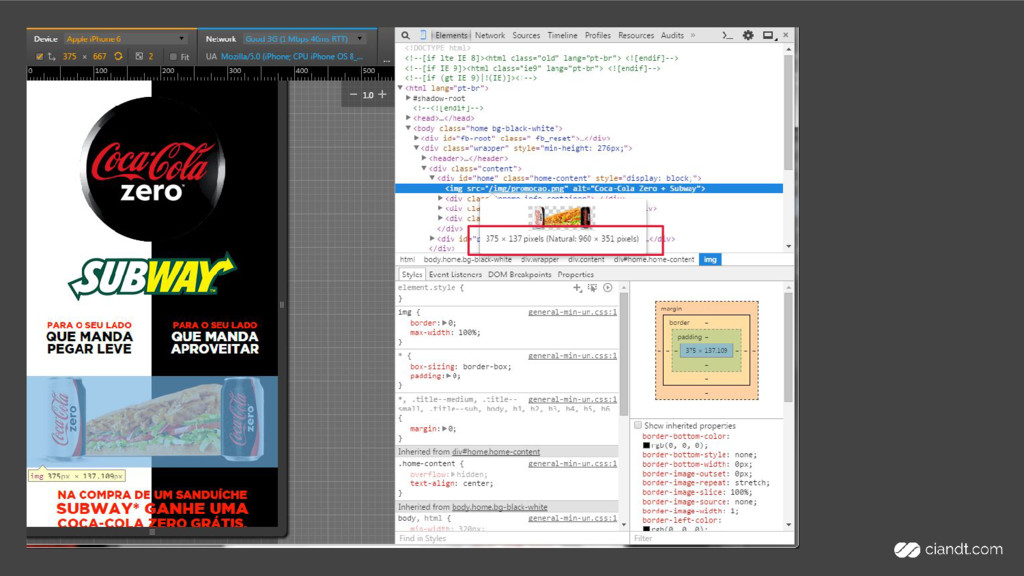Expand the padding property triangle
Image resolution: width=1024 pixels, height=576 pixels.
point(449,376)
